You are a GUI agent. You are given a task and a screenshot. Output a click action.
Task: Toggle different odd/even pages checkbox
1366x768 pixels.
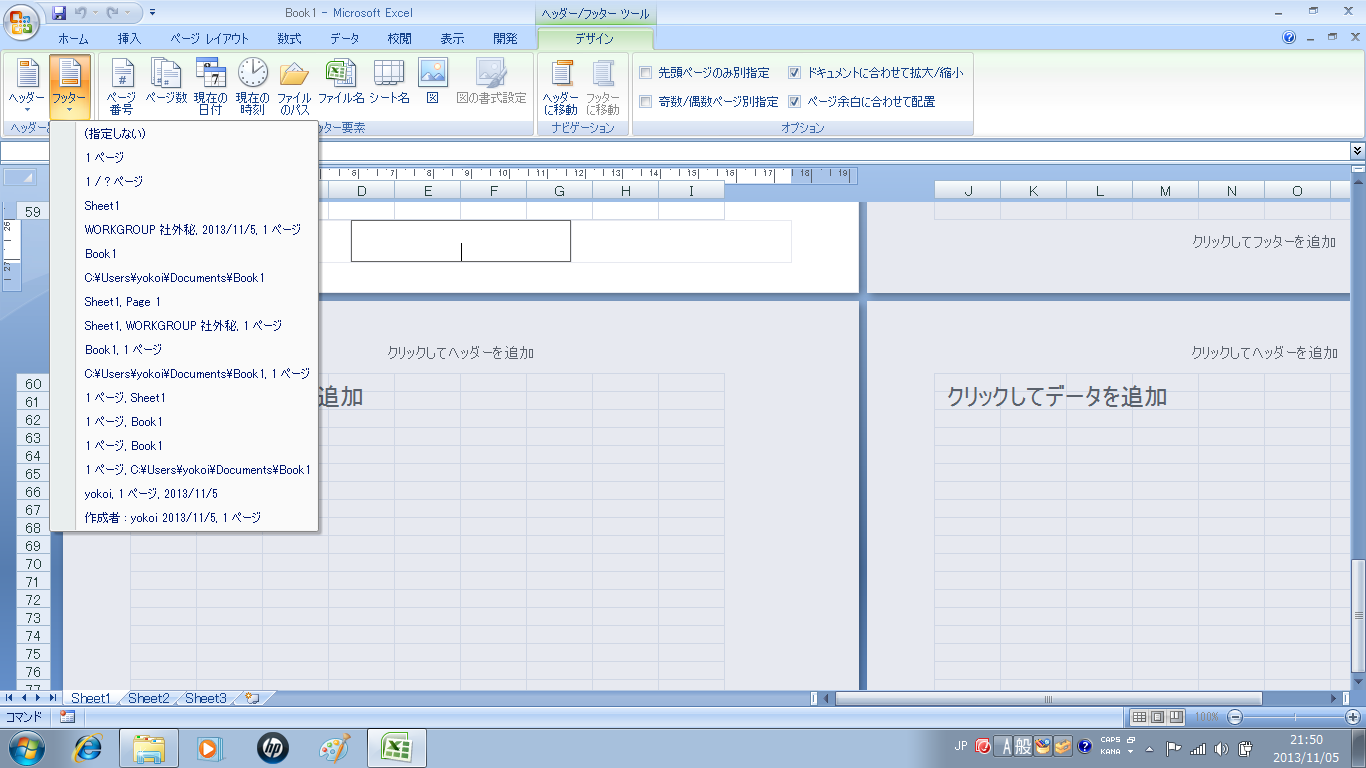point(646,101)
